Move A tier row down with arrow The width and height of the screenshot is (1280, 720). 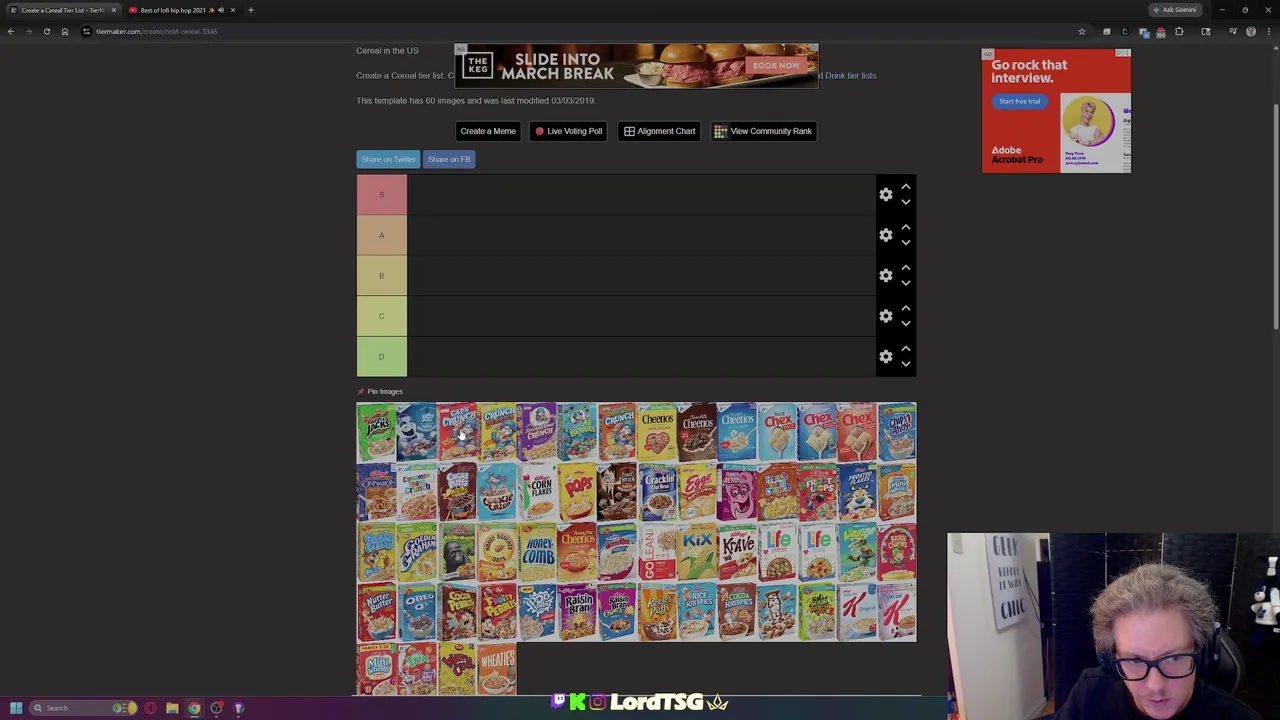point(906,243)
